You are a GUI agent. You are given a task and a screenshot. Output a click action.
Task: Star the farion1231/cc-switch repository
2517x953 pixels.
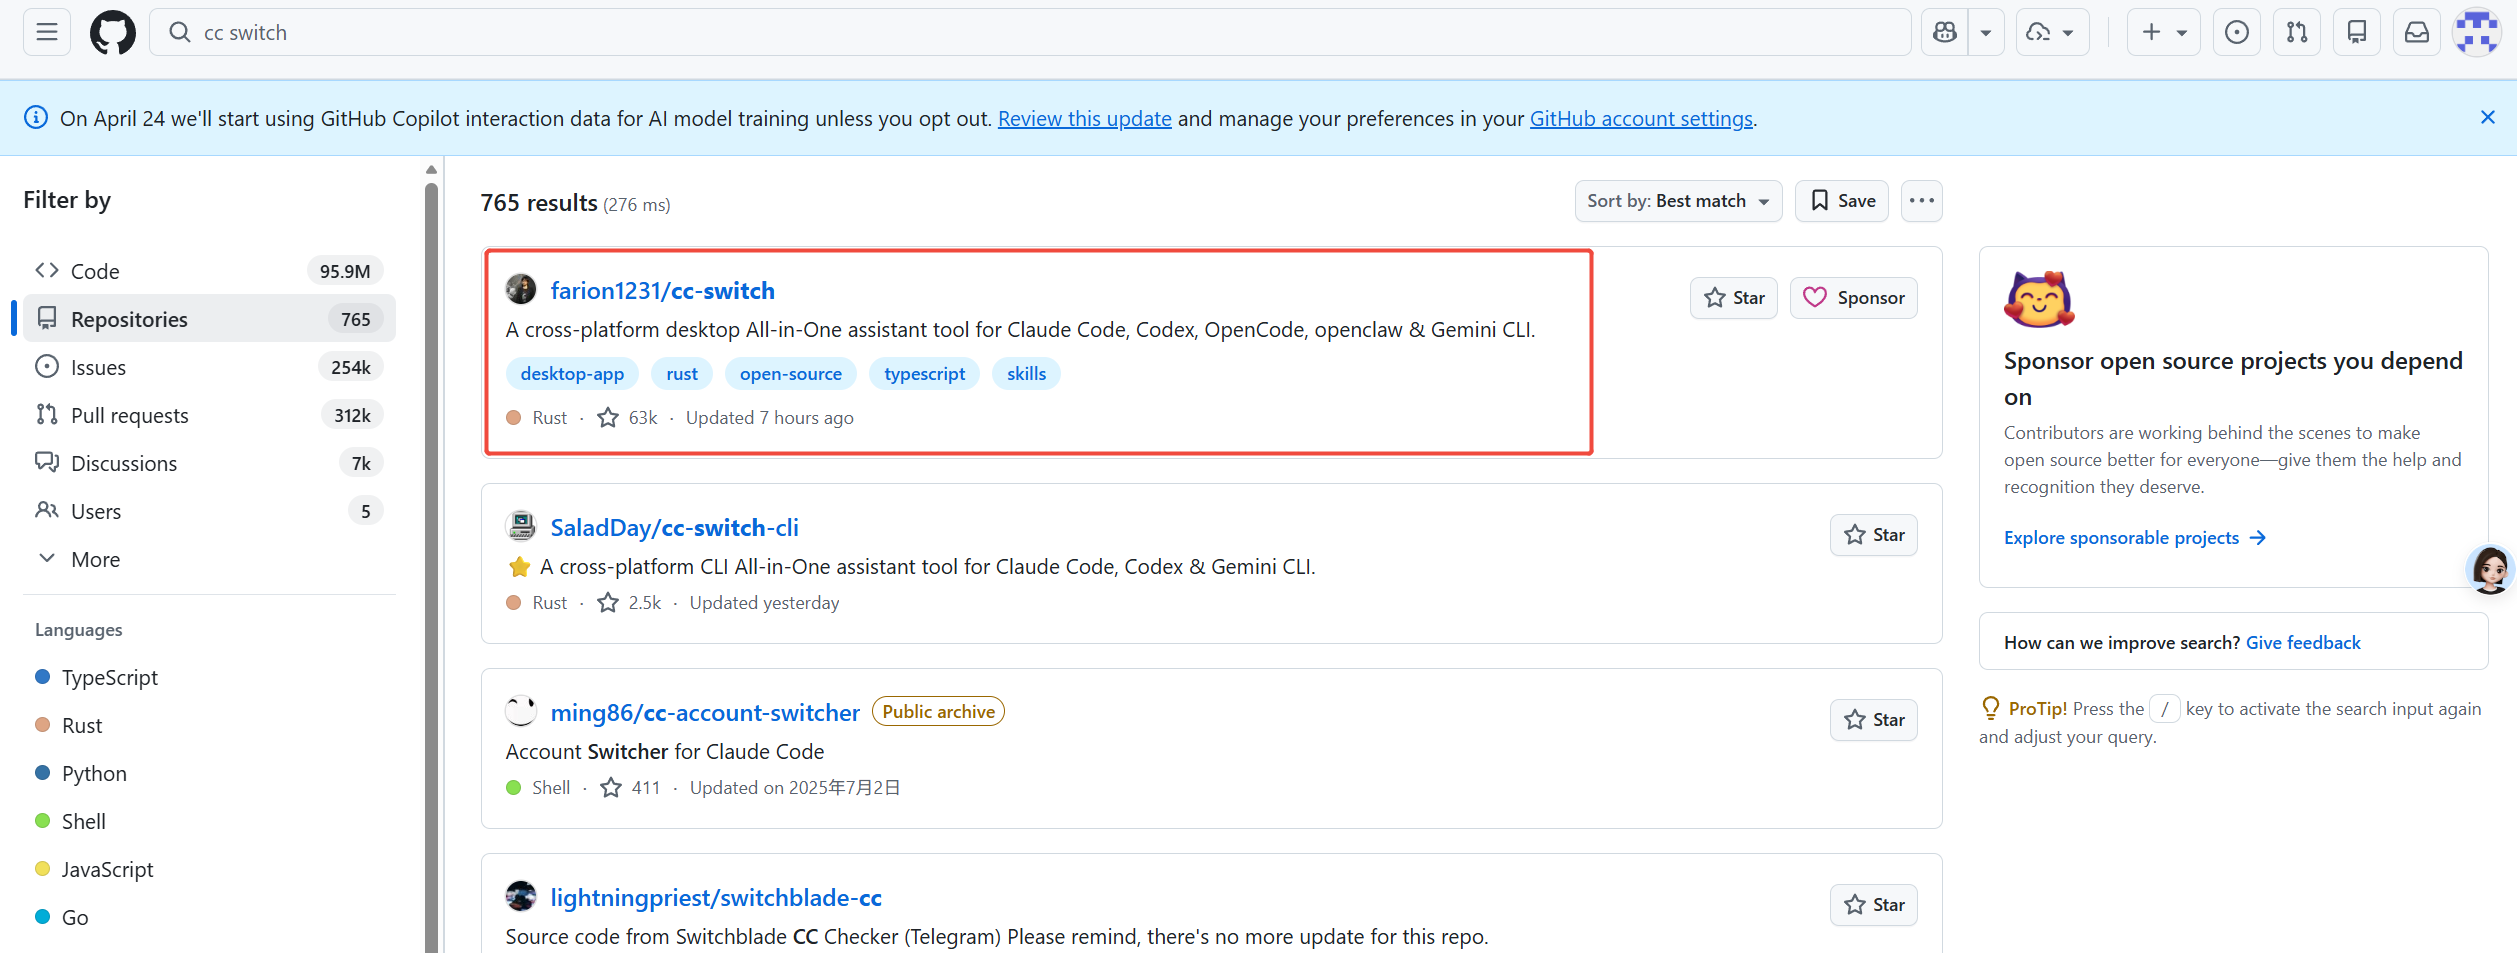click(x=1734, y=298)
